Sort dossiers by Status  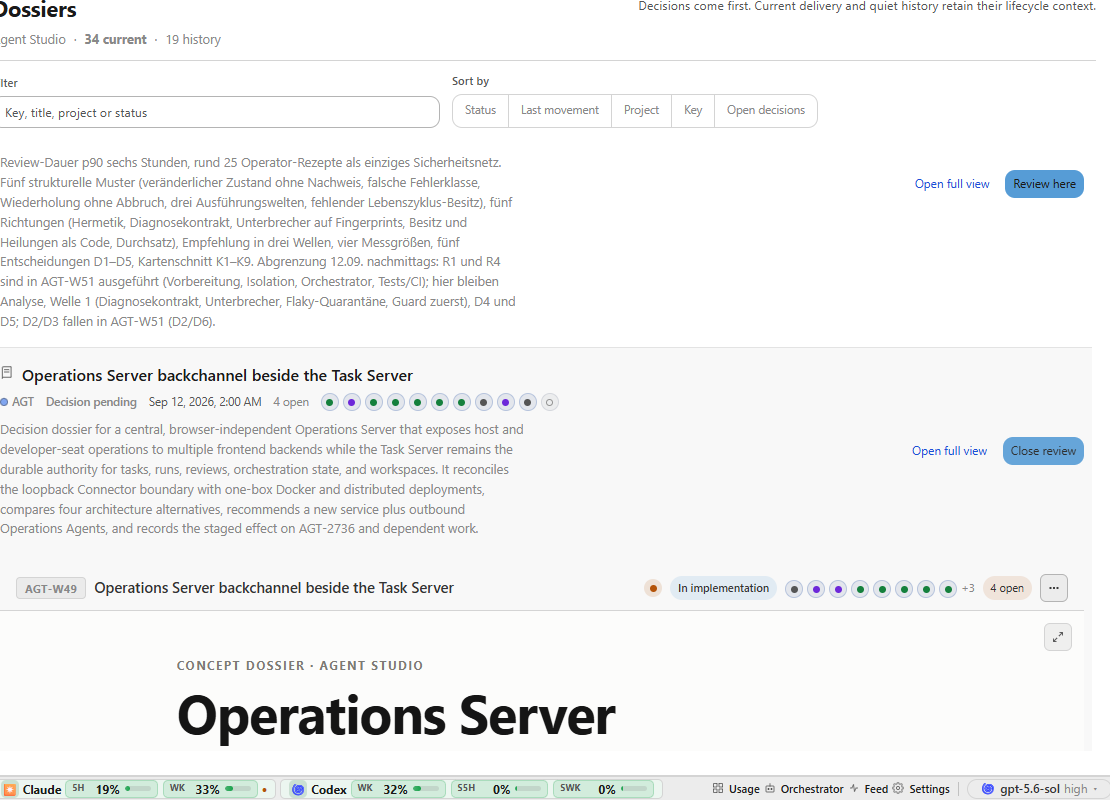coord(481,110)
